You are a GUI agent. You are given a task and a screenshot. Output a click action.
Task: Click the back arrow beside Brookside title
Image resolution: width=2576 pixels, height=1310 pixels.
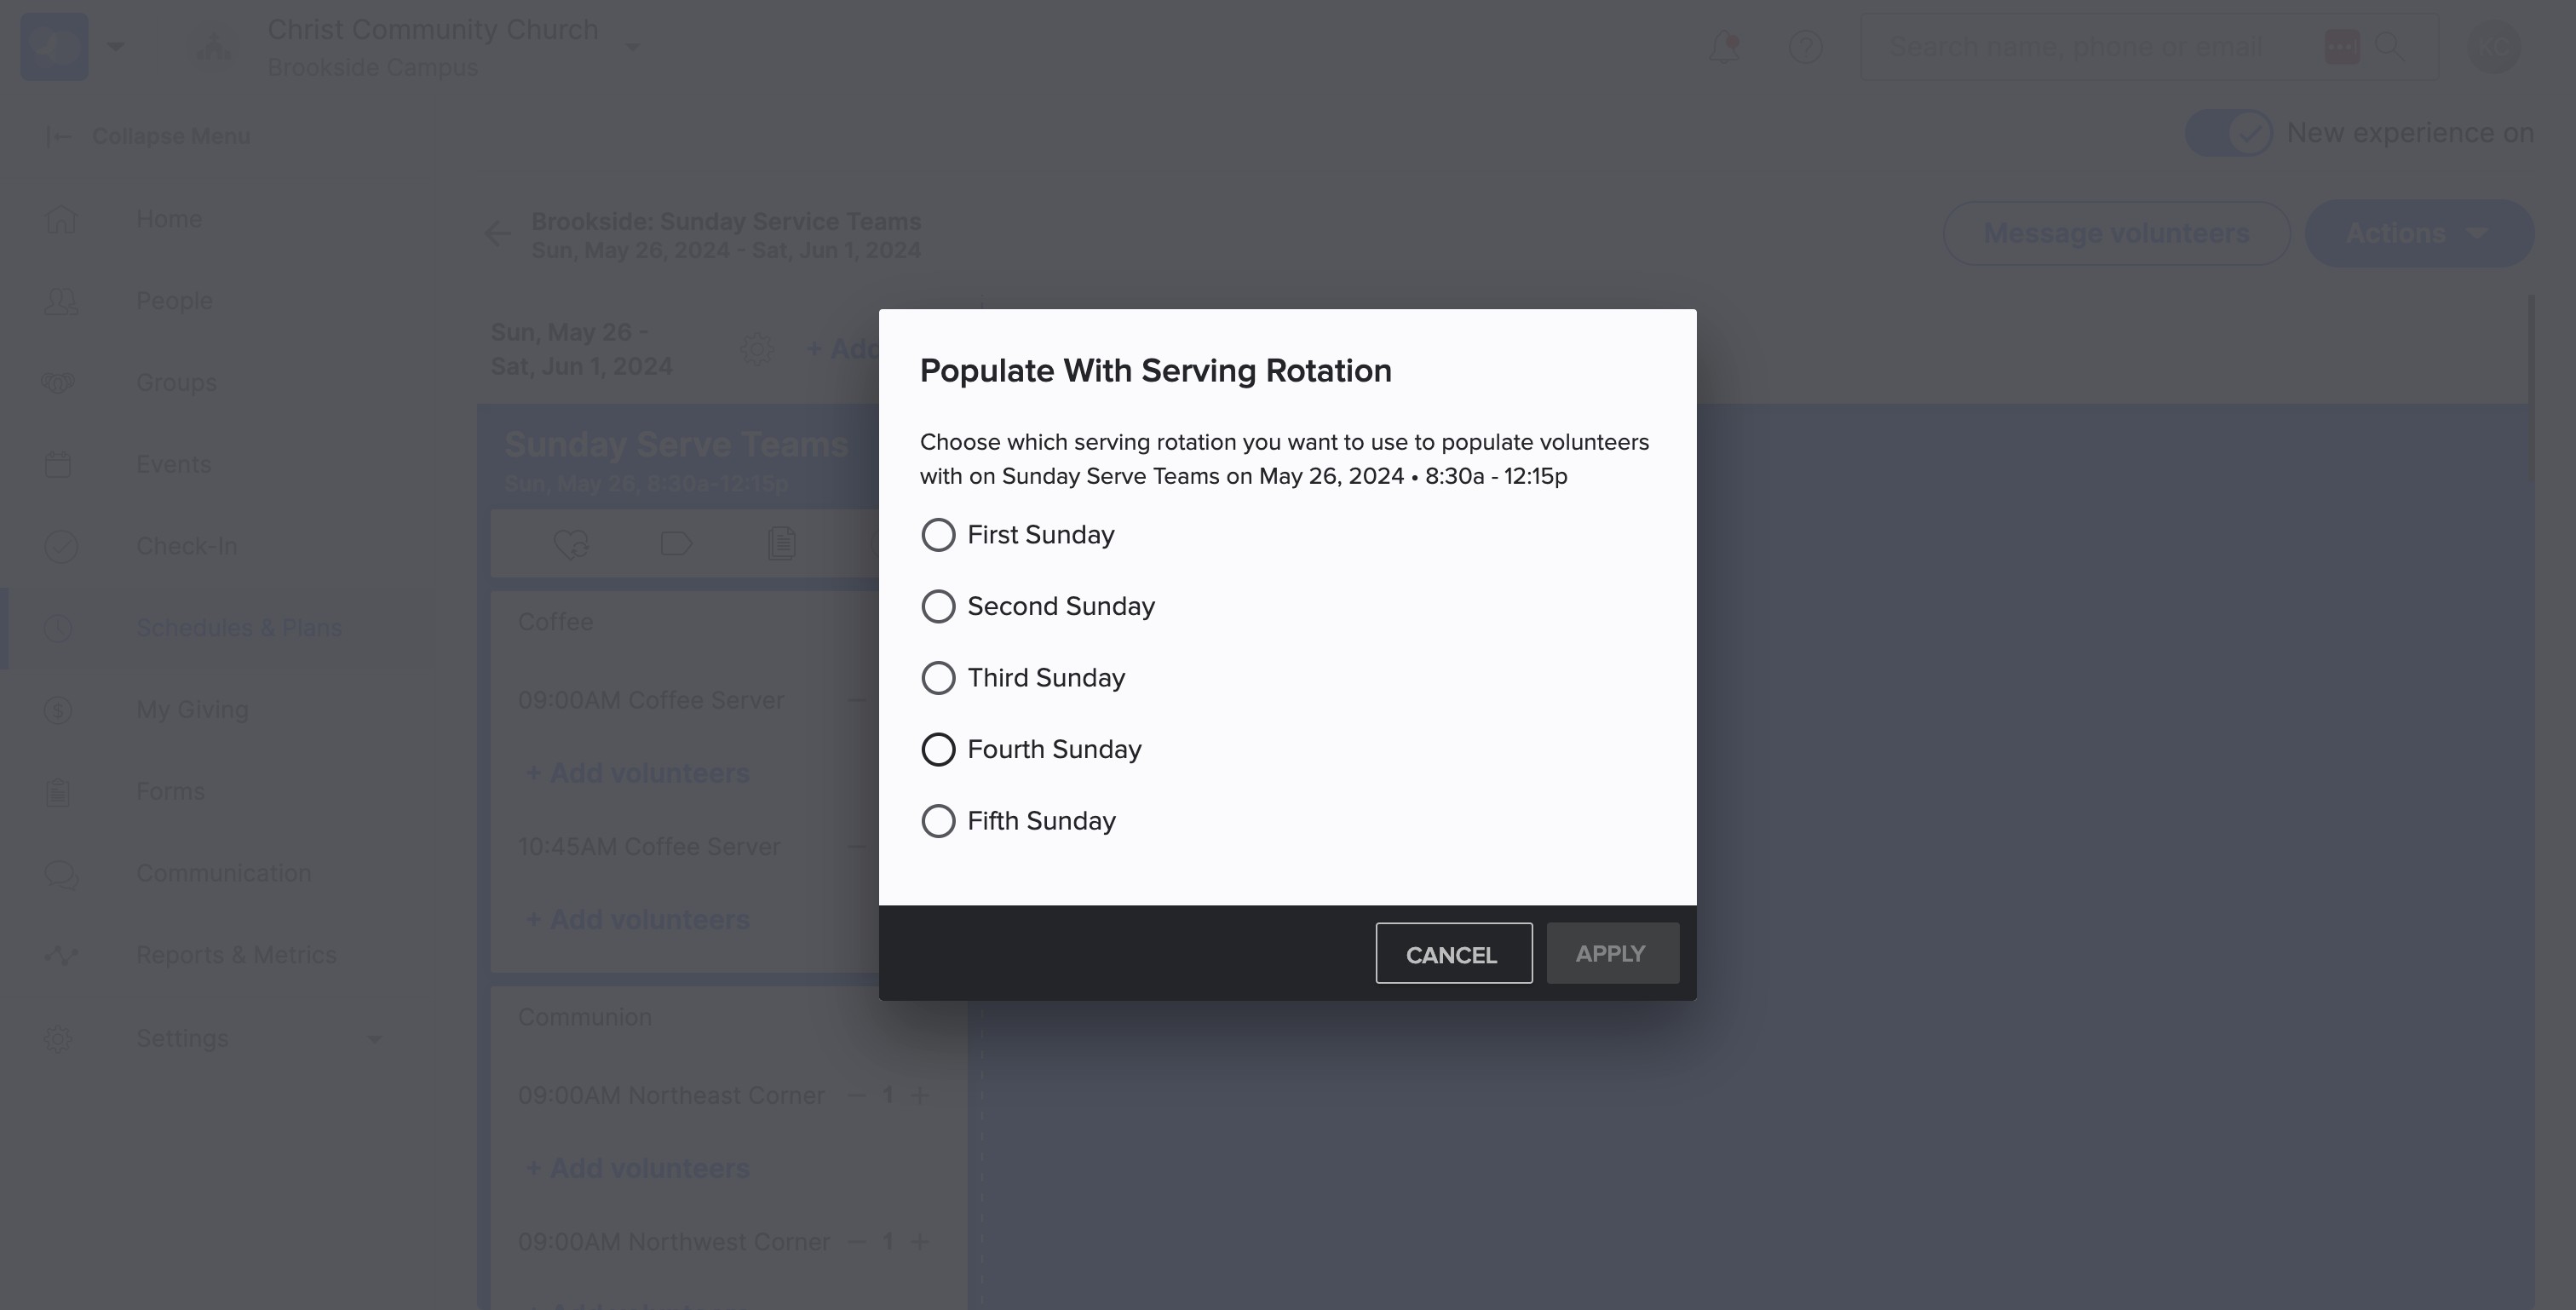point(497,234)
